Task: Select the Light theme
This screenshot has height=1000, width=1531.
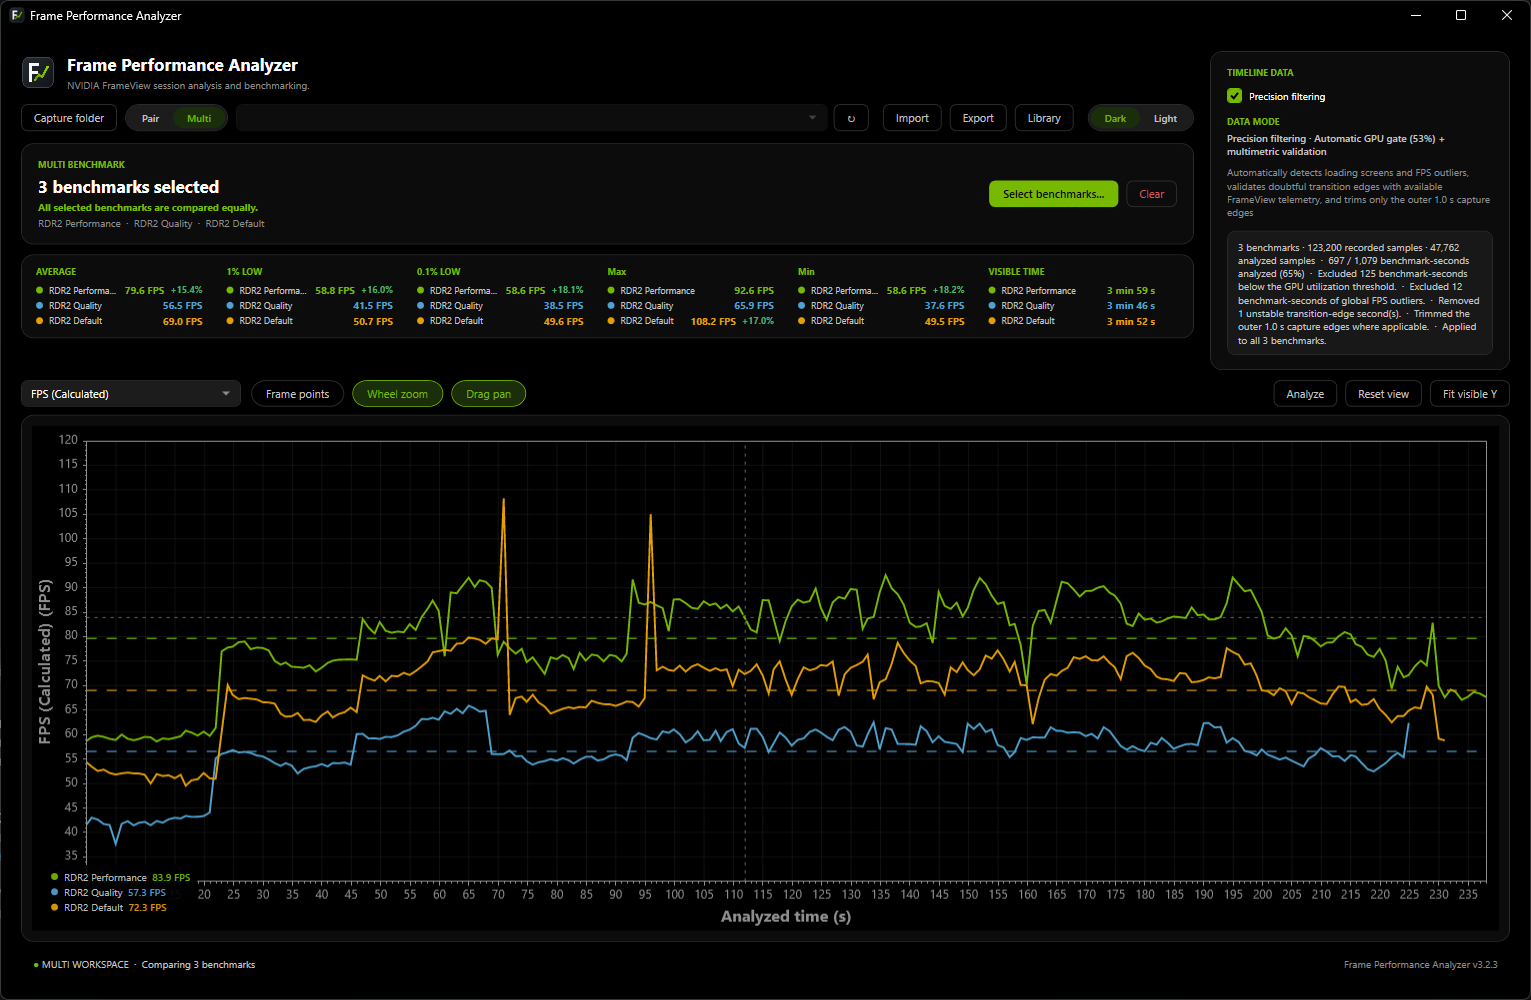Action: pos(1165,118)
